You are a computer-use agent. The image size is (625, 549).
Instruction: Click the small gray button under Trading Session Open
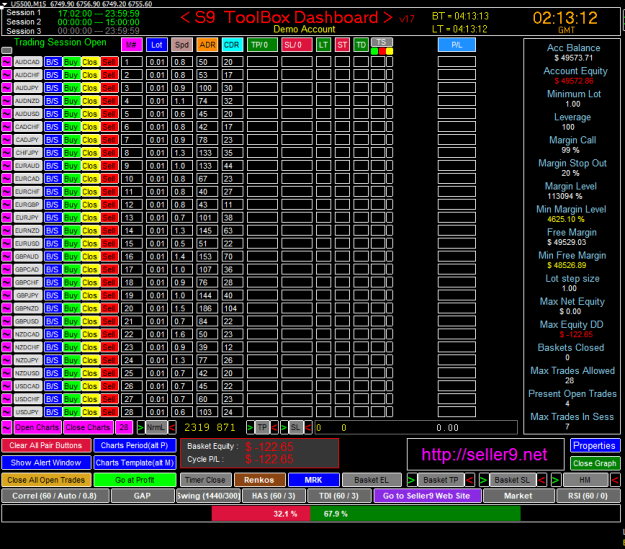[x=7, y=51]
